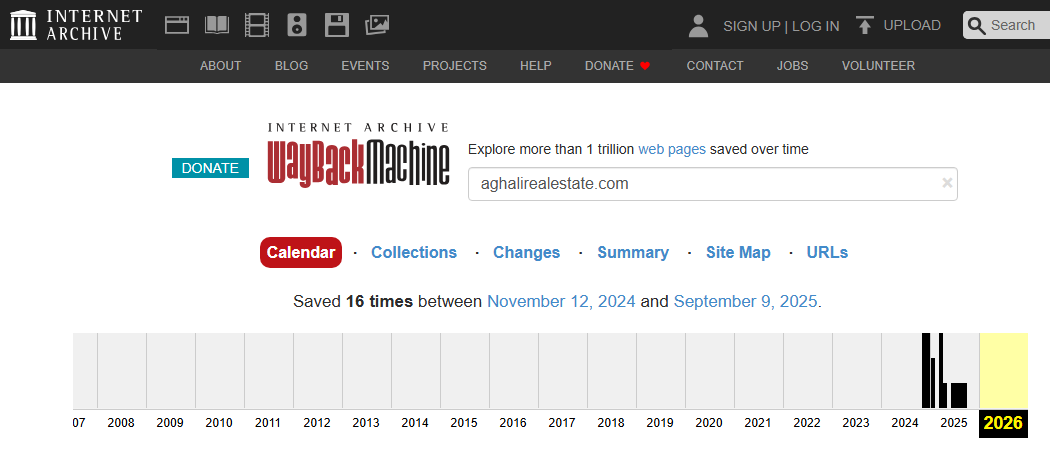1050x459 pixels.
Task: Click the SIGN UP link
Action: pyautogui.click(x=751, y=26)
